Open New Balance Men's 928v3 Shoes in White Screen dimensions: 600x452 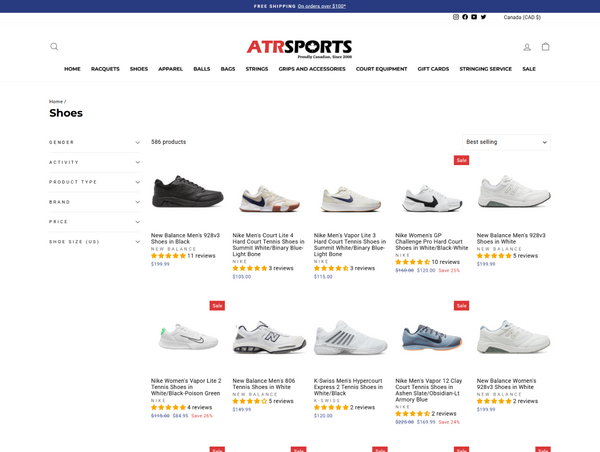(x=511, y=238)
